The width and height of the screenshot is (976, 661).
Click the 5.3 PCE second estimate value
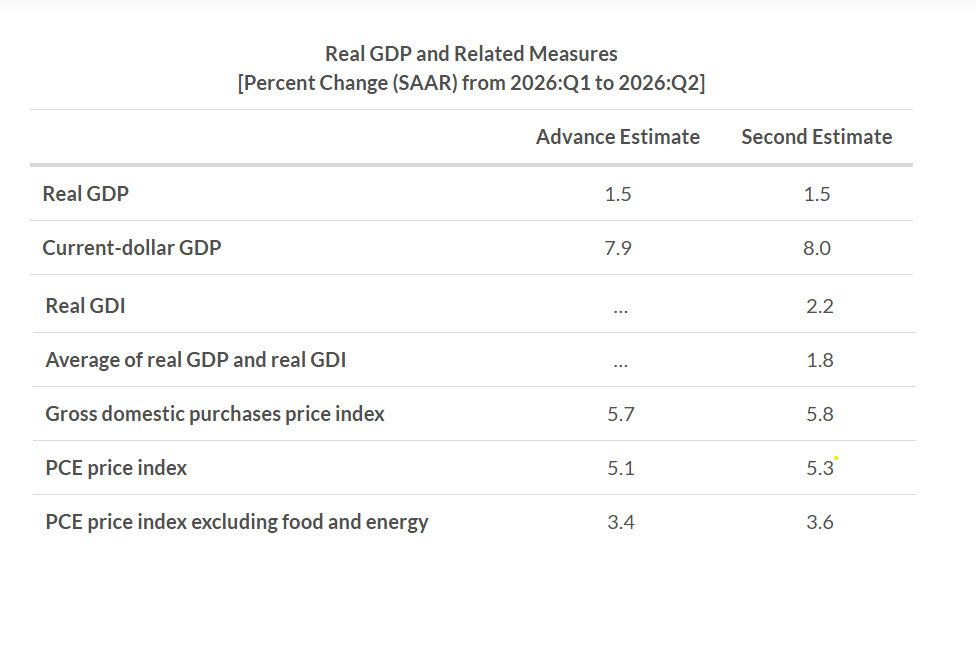tap(820, 469)
